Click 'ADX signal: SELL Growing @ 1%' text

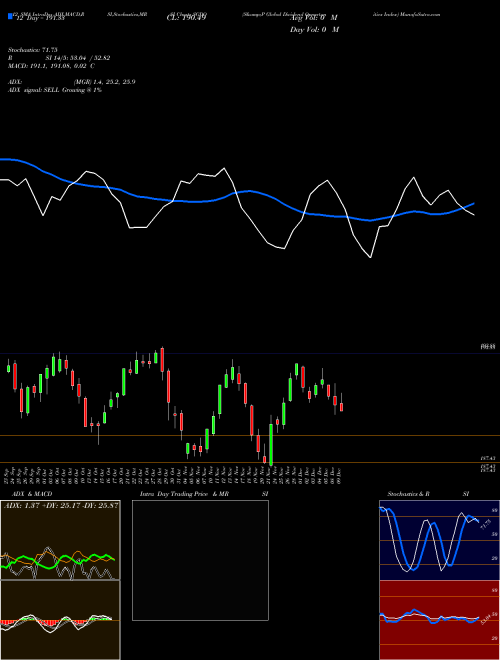tap(55, 90)
